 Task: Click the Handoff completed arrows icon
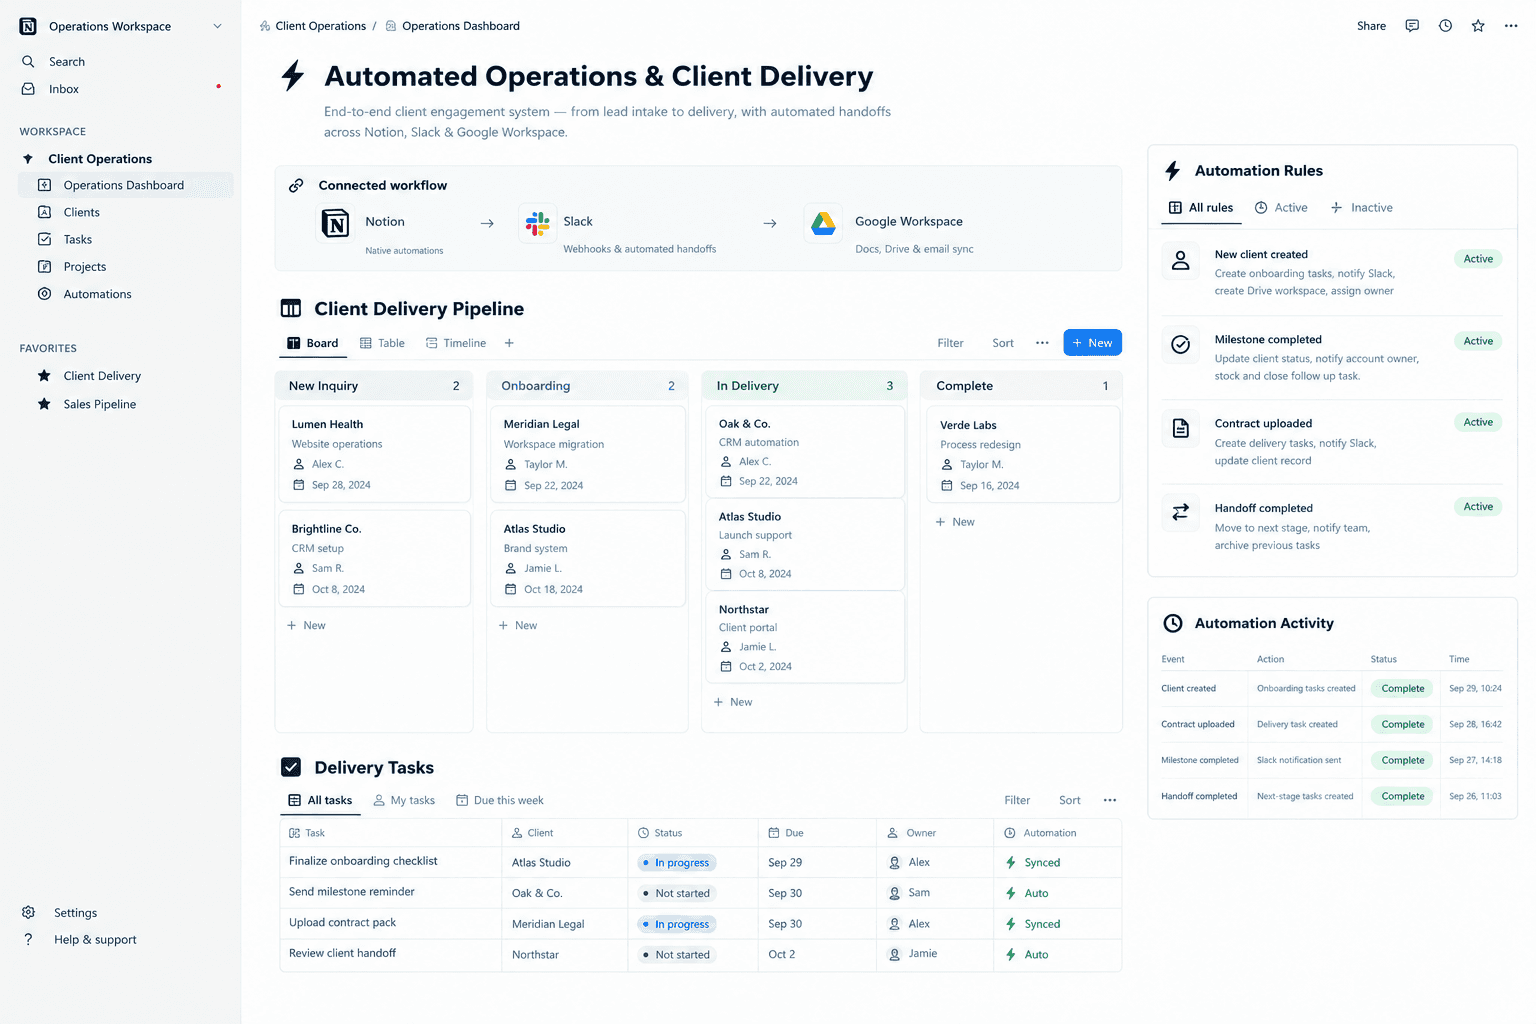[x=1181, y=512]
